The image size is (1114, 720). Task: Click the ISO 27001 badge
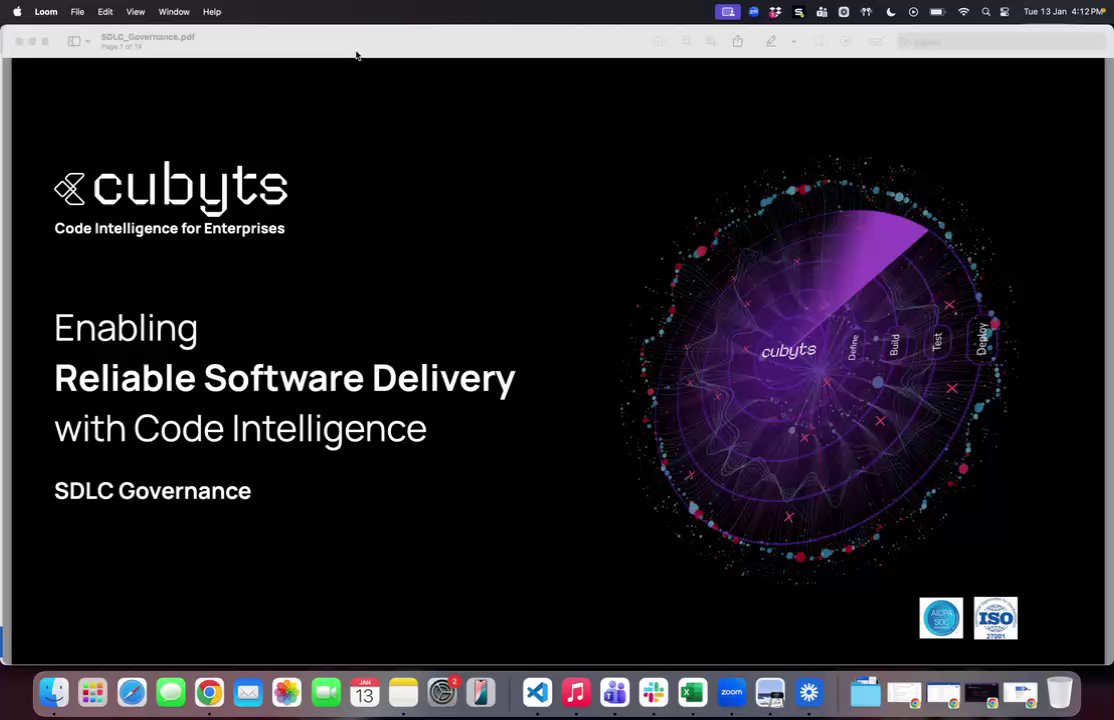point(995,618)
